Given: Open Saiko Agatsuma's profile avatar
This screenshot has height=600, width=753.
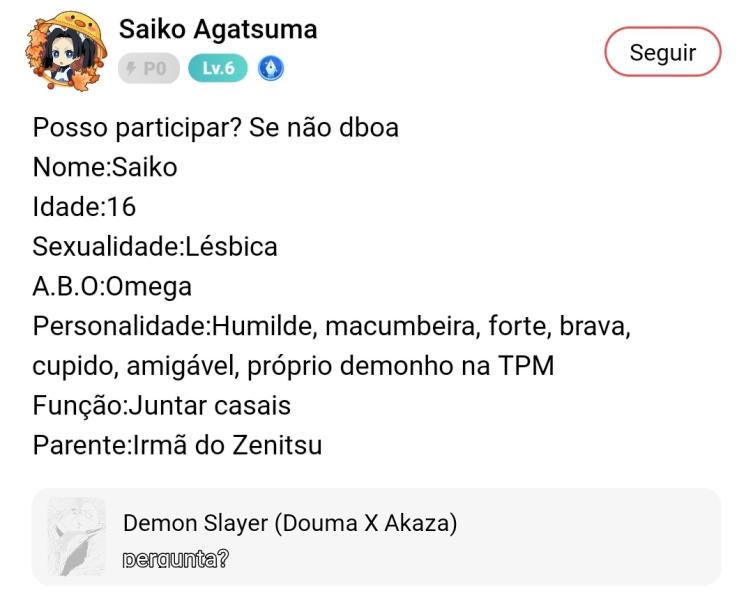Looking at the screenshot, I should [66, 49].
